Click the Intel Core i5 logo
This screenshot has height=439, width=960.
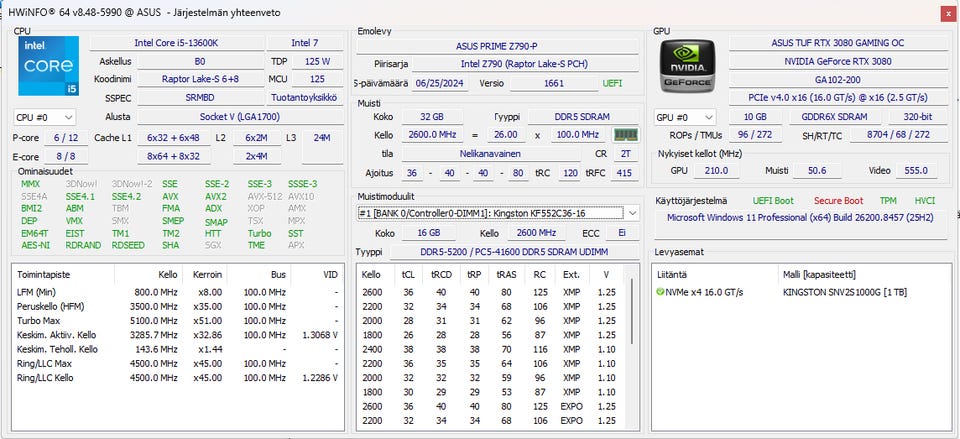pyautogui.click(x=48, y=66)
